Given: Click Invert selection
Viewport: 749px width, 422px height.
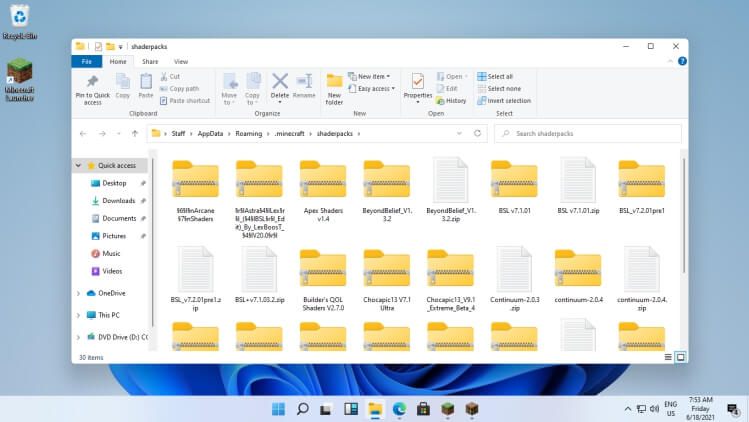Looking at the screenshot, I should click(504, 101).
